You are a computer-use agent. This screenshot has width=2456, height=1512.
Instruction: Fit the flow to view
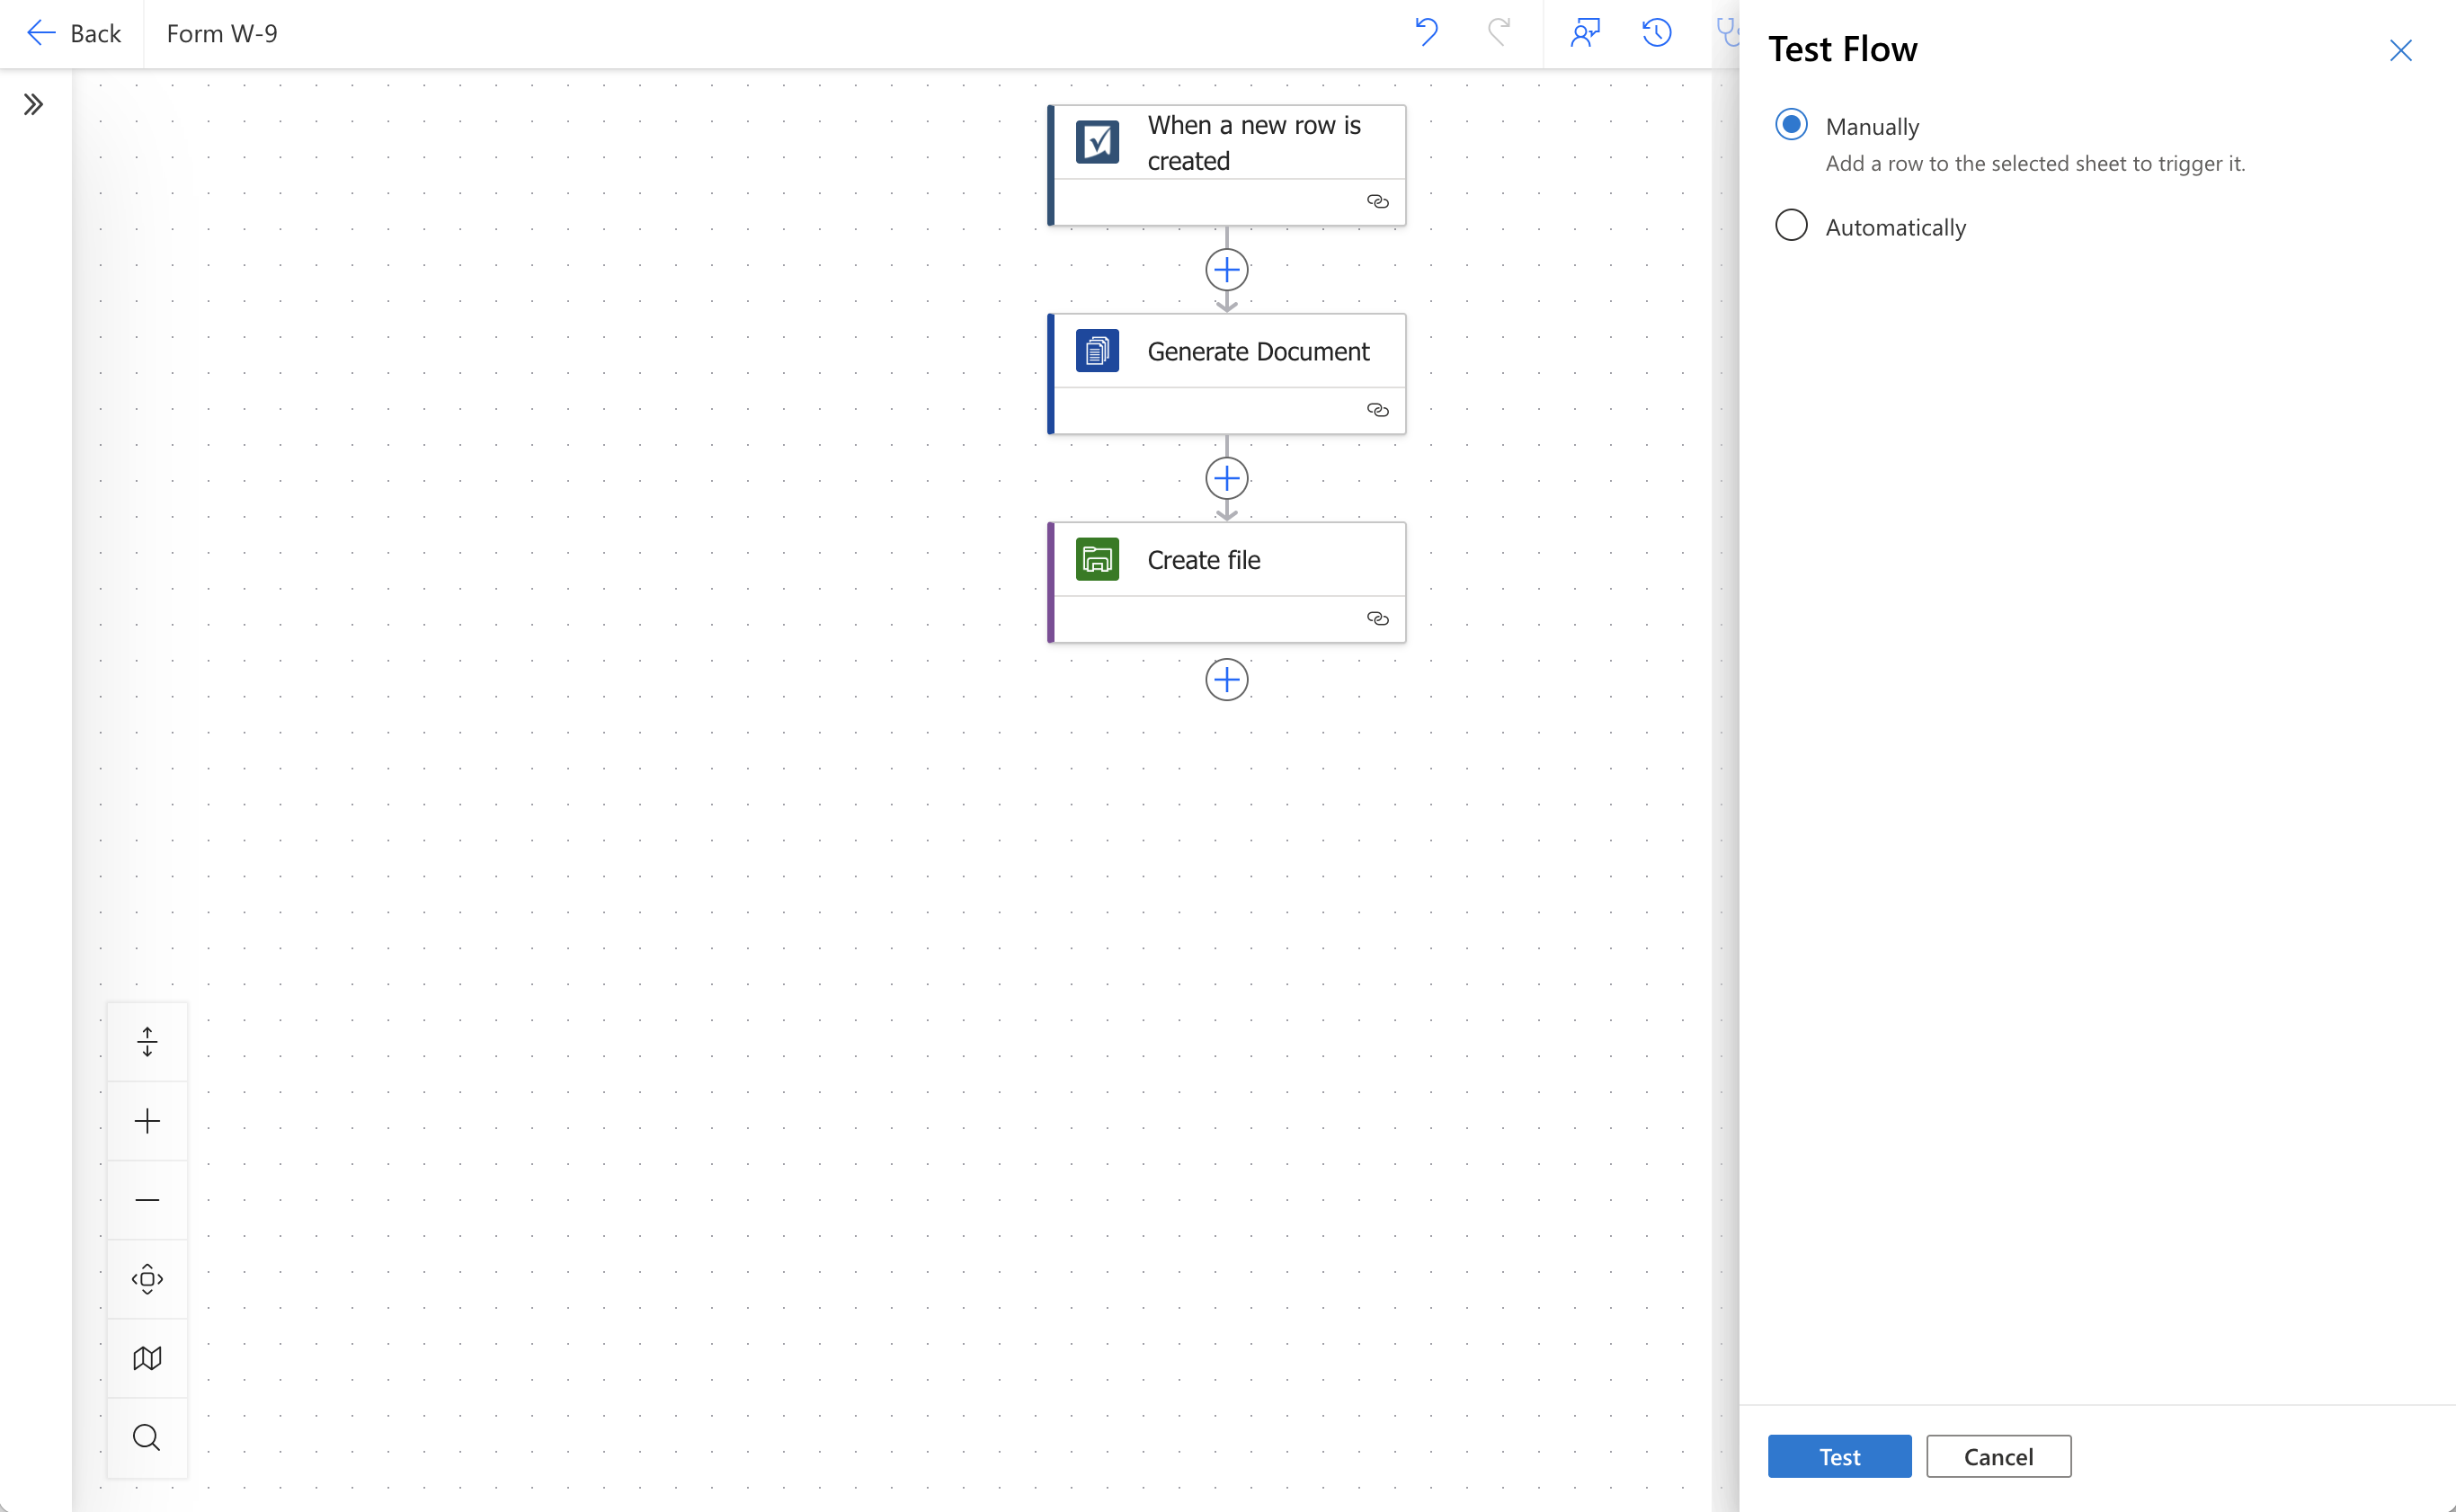click(147, 1279)
